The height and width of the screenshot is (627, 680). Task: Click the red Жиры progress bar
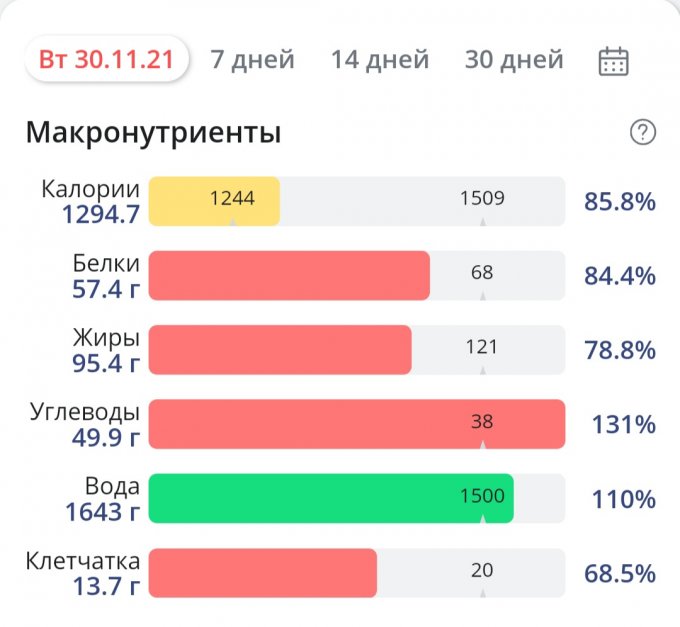coord(280,350)
